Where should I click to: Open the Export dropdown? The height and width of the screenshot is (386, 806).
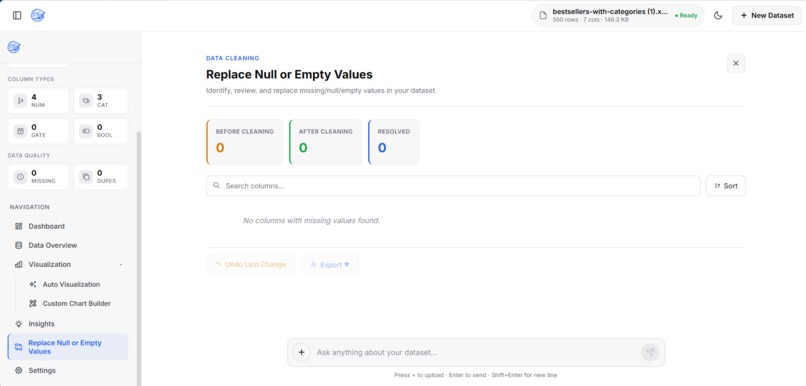click(x=329, y=264)
